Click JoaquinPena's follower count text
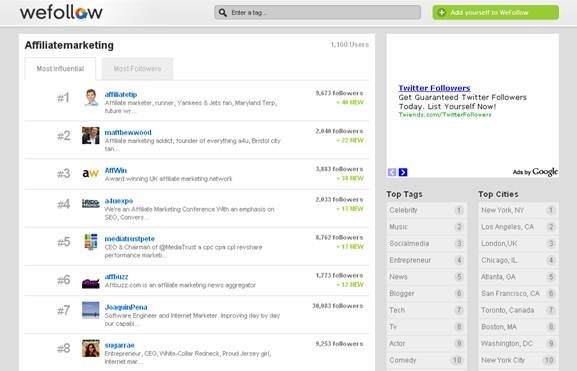577x371 pixels. click(x=338, y=306)
